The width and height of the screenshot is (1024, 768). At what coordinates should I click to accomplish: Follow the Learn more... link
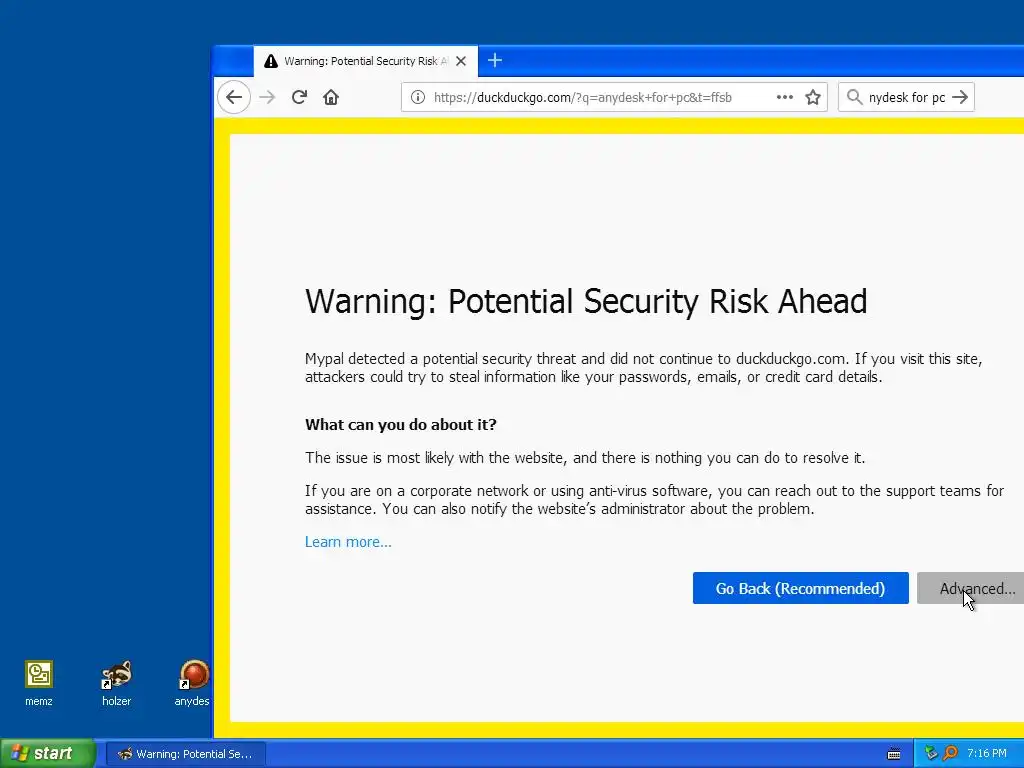point(348,542)
